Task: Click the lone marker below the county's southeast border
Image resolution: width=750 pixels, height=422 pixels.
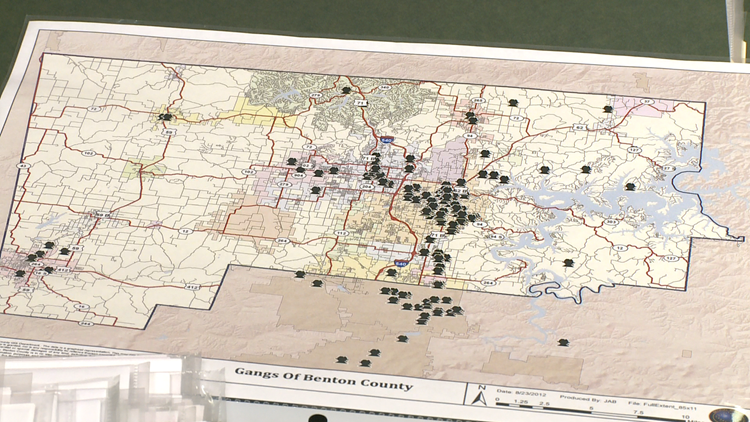Action: click(x=563, y=343)
